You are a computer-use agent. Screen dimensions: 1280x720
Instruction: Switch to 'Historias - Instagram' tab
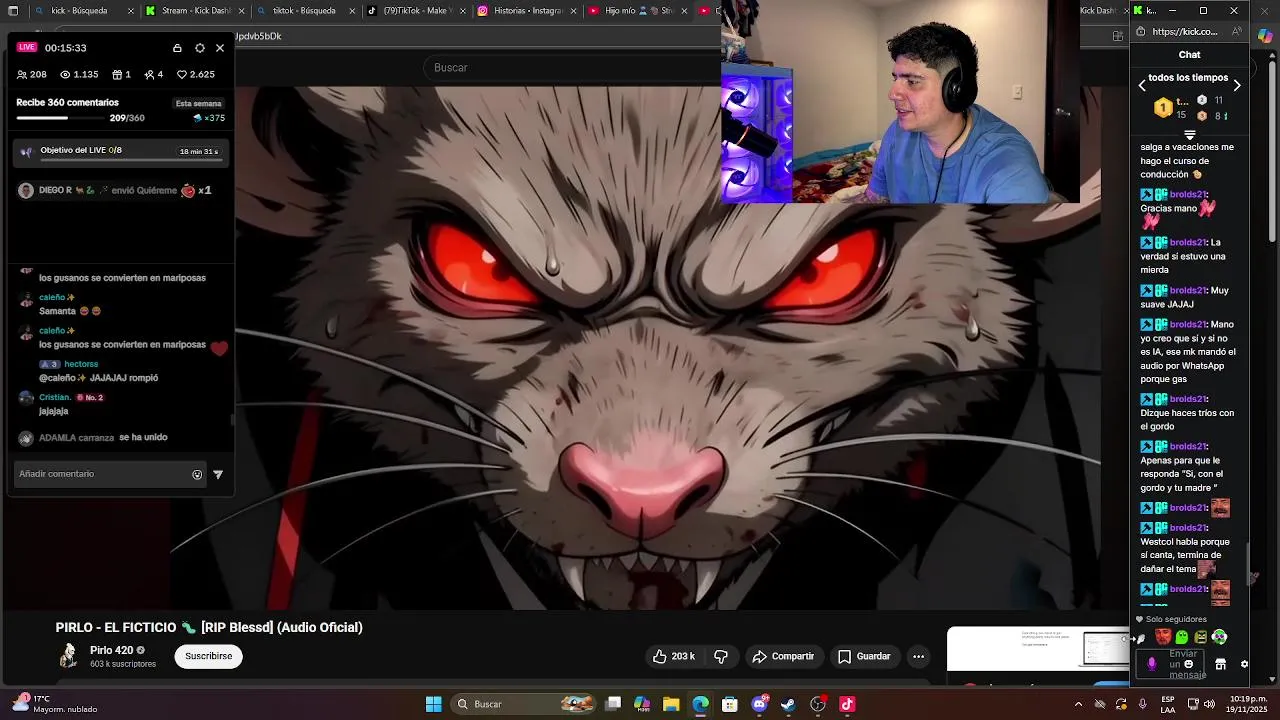[525, 11]
